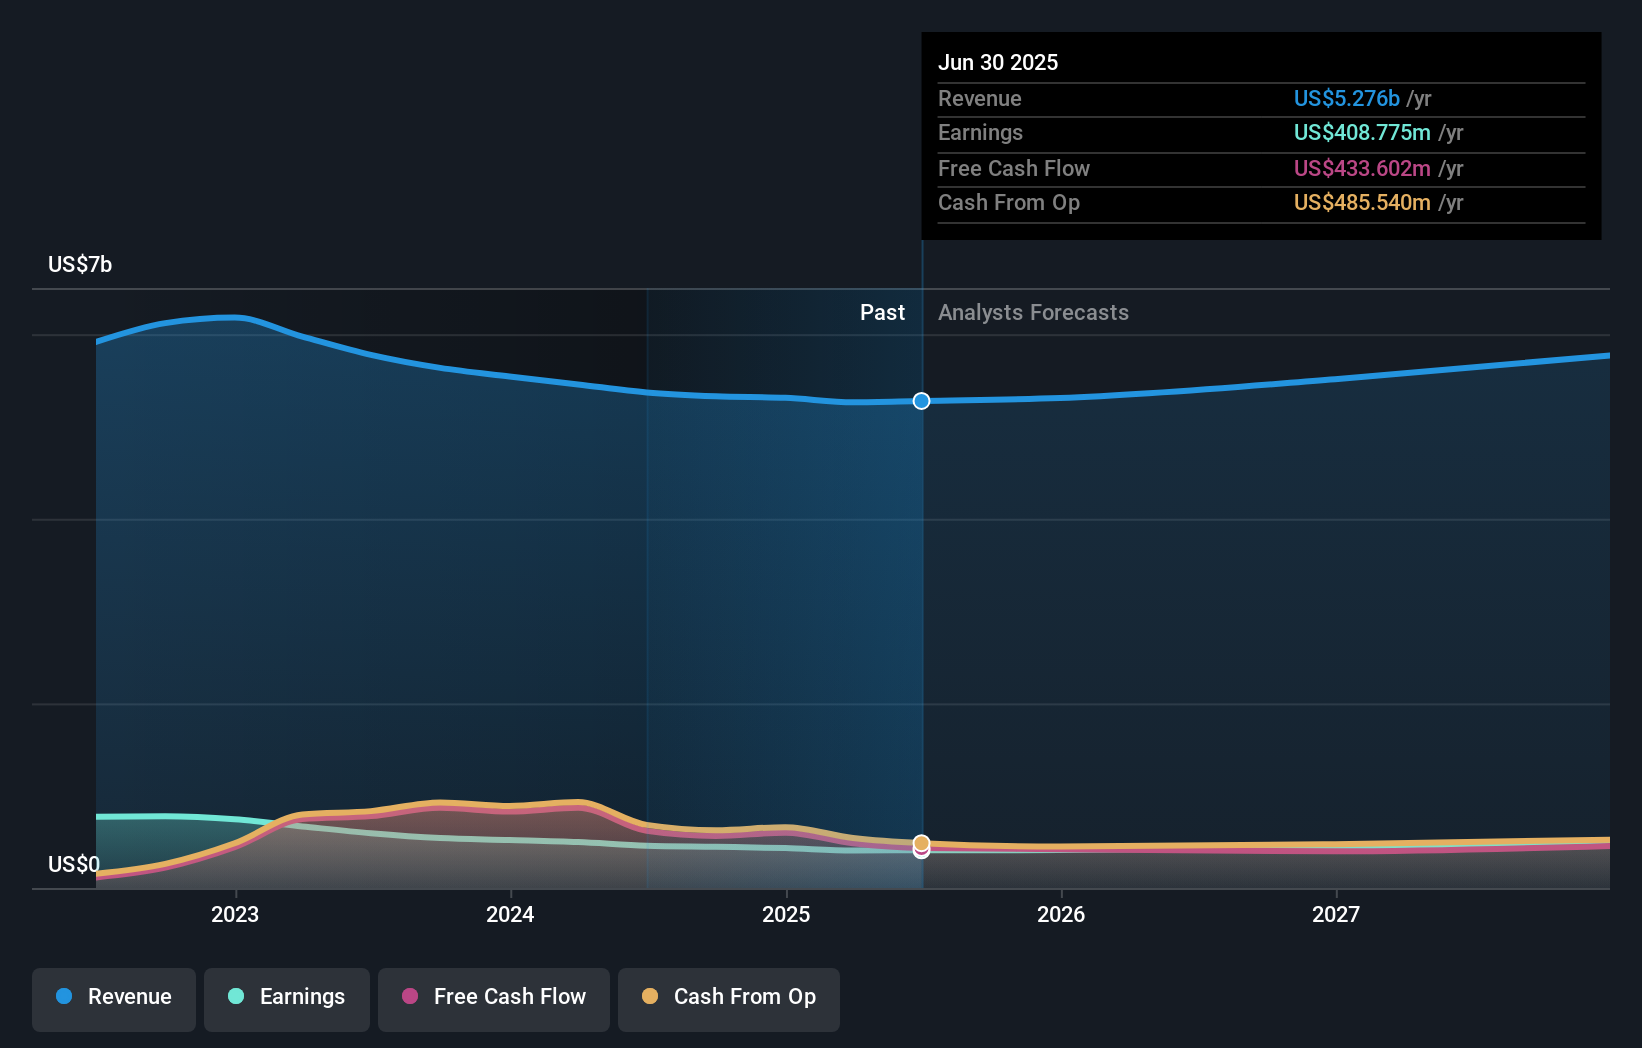Screen dimensions: 1642x1048
Task: Click the 2023 x-axis label
Action: tap(235, 914)
